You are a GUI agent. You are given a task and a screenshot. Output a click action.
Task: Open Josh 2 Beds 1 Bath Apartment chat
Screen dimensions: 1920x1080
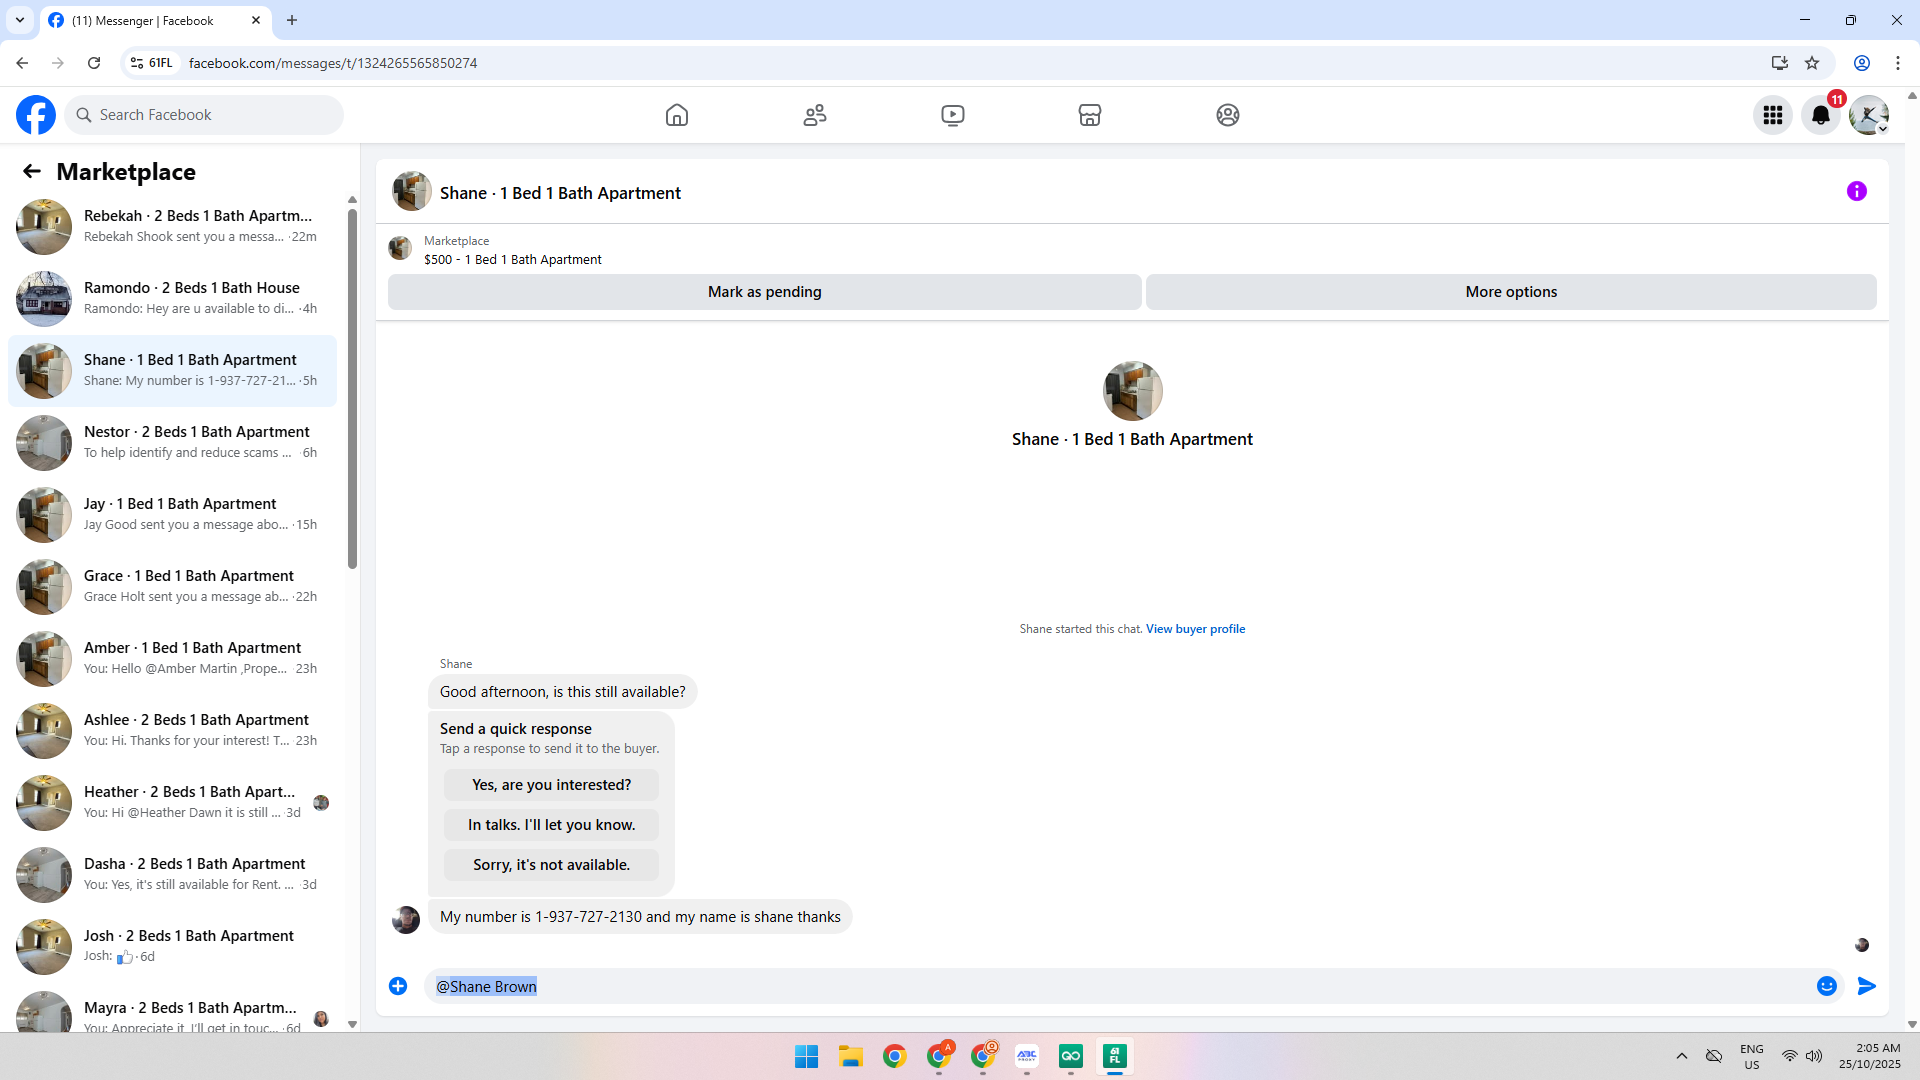(x=172, y=947)
